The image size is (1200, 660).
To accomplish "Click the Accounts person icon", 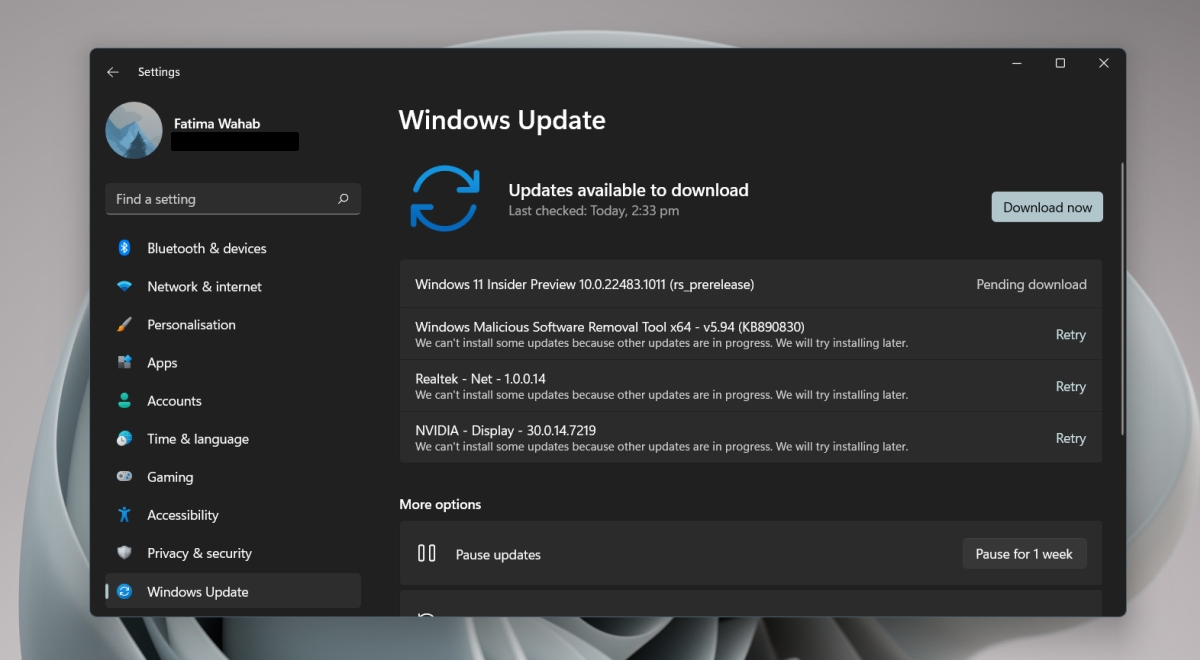I will pos(124,401).
